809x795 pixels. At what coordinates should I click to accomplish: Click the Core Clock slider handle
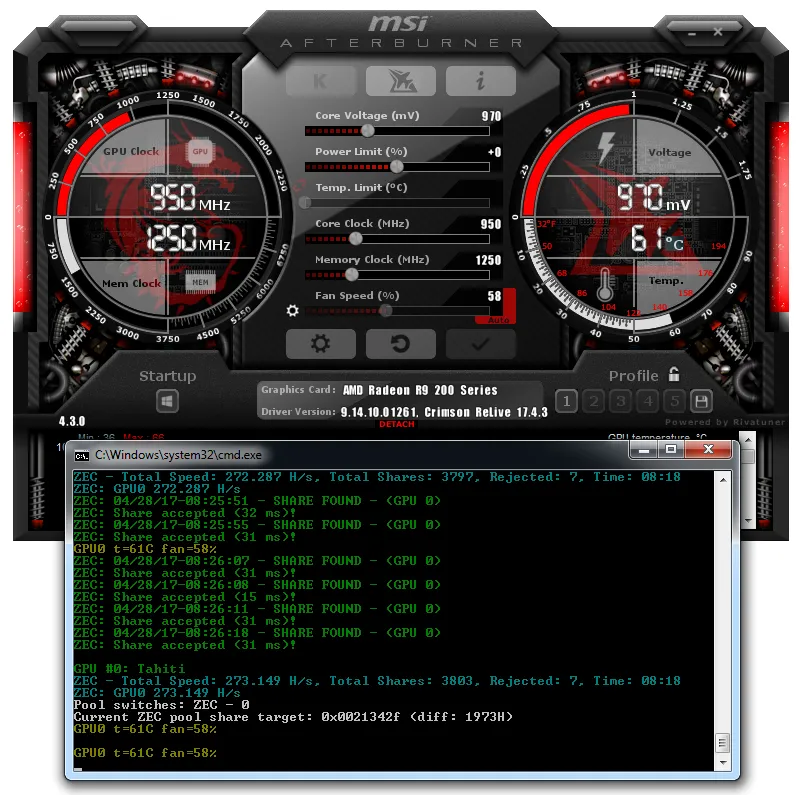coord(355,238)
